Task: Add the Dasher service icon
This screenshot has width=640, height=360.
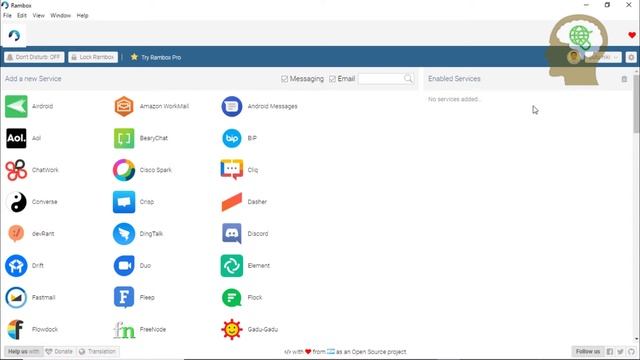Action: [231, 202]
